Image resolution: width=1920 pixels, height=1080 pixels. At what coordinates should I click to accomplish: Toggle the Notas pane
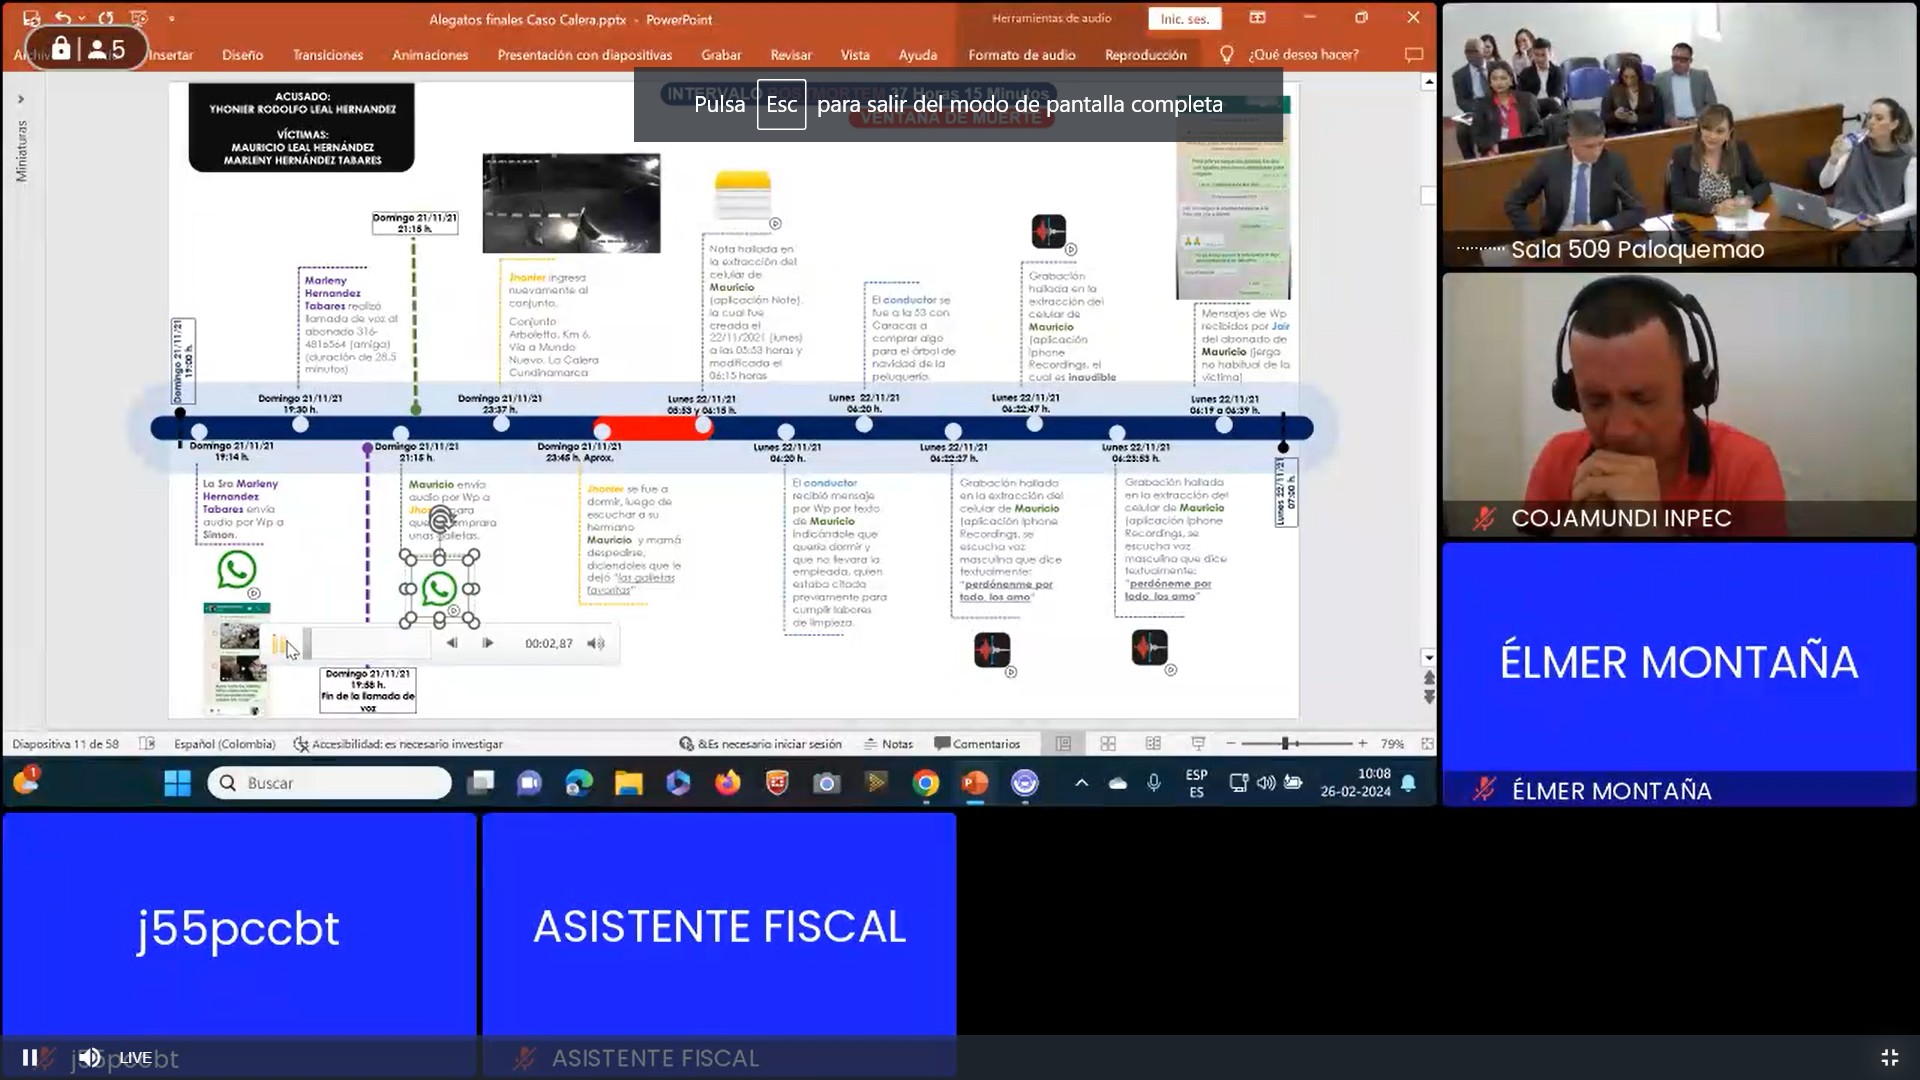889,744
